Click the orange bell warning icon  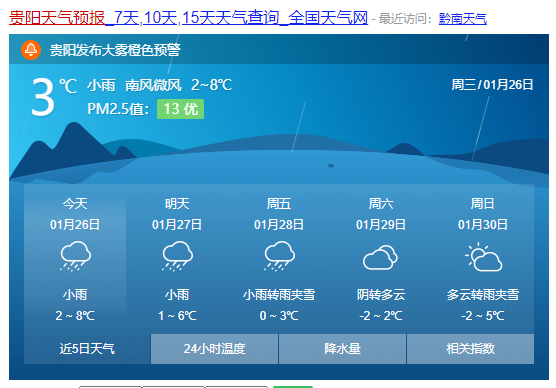click(x=31, y=50)
